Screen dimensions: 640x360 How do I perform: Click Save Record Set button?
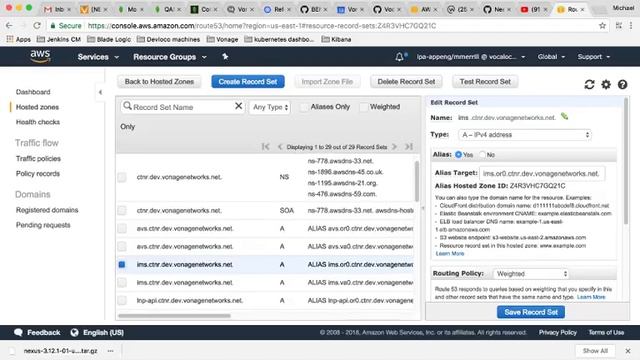point(531,312)
